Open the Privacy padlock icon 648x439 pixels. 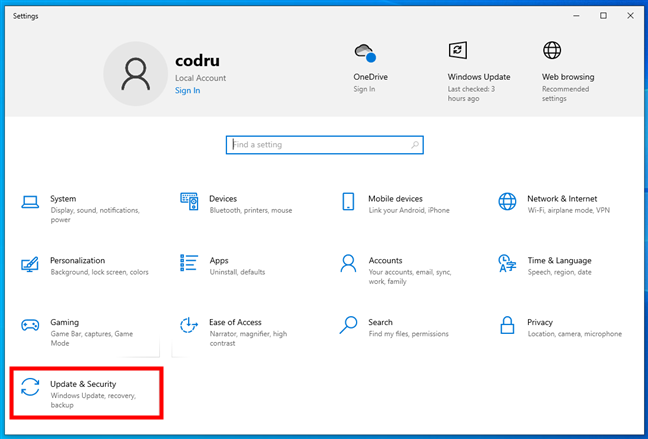tap(507, 325)
